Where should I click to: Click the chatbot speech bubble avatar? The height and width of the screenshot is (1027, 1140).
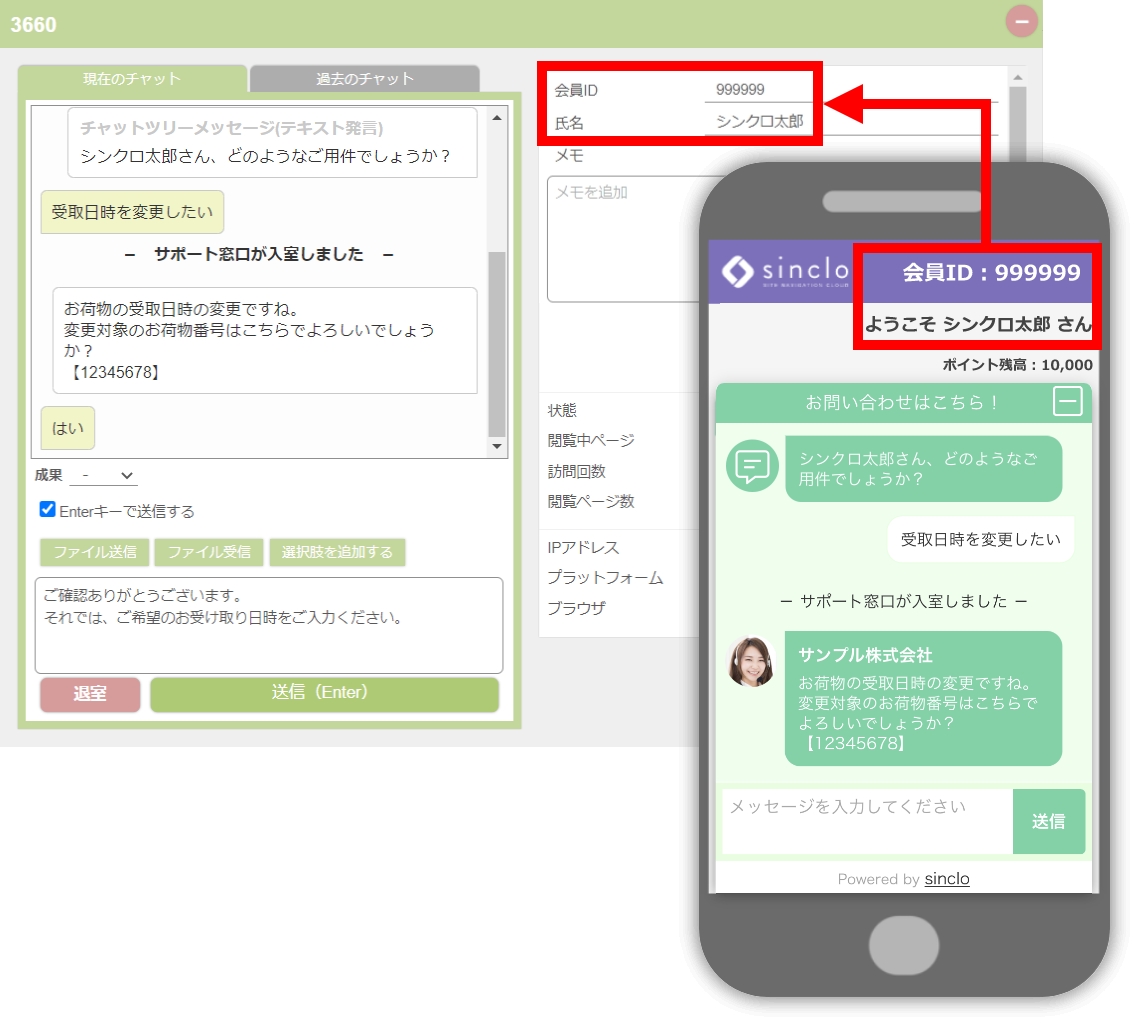tap(752, 465)
